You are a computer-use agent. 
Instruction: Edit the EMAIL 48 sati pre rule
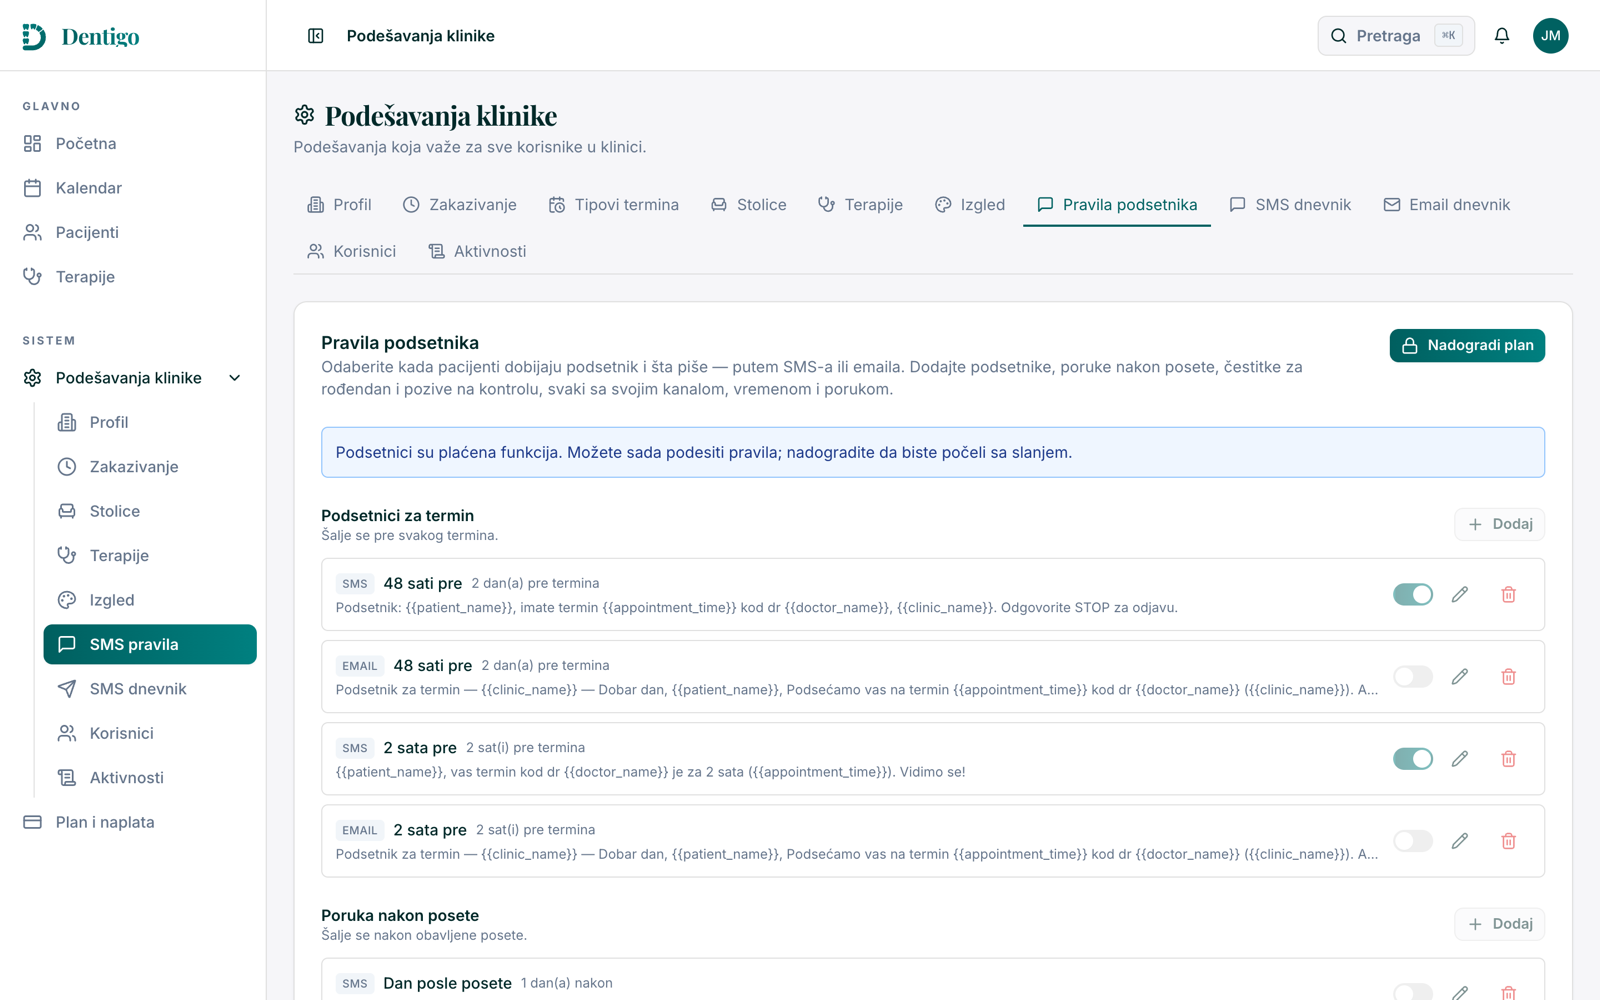pos(1460,677)
